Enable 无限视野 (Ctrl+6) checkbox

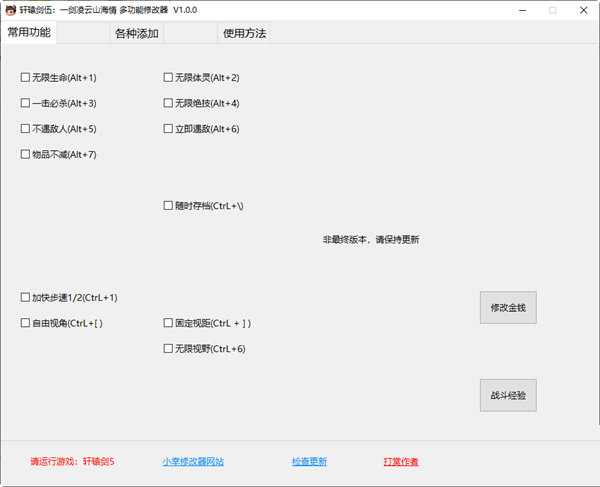pos(168,349)
